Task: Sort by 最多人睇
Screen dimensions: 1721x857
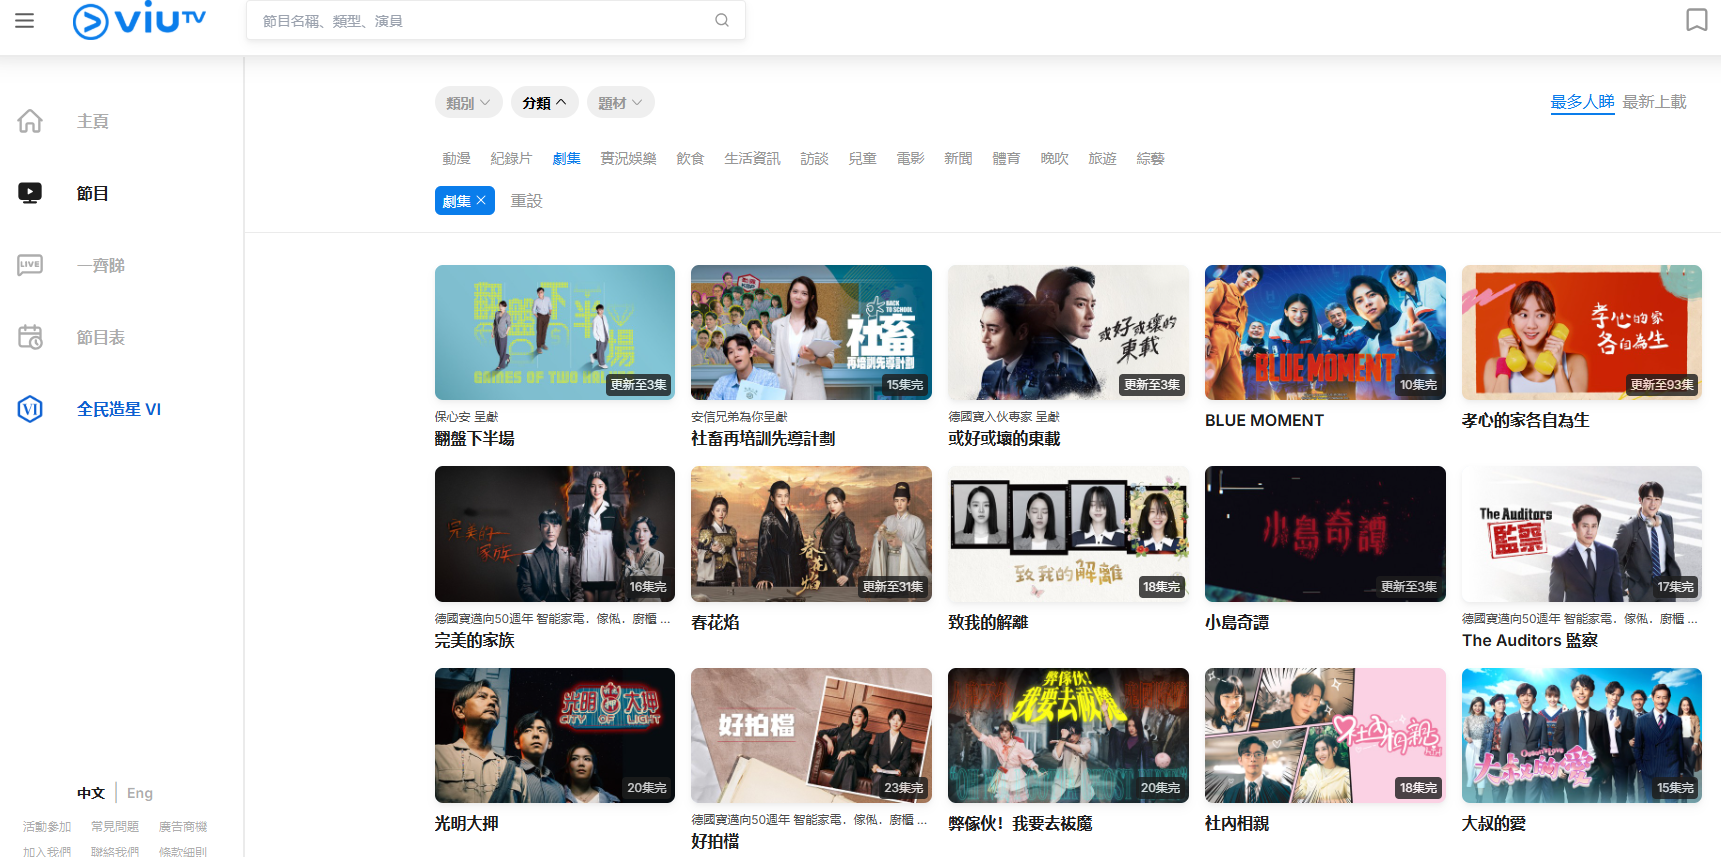Action: pos(1582,102)
